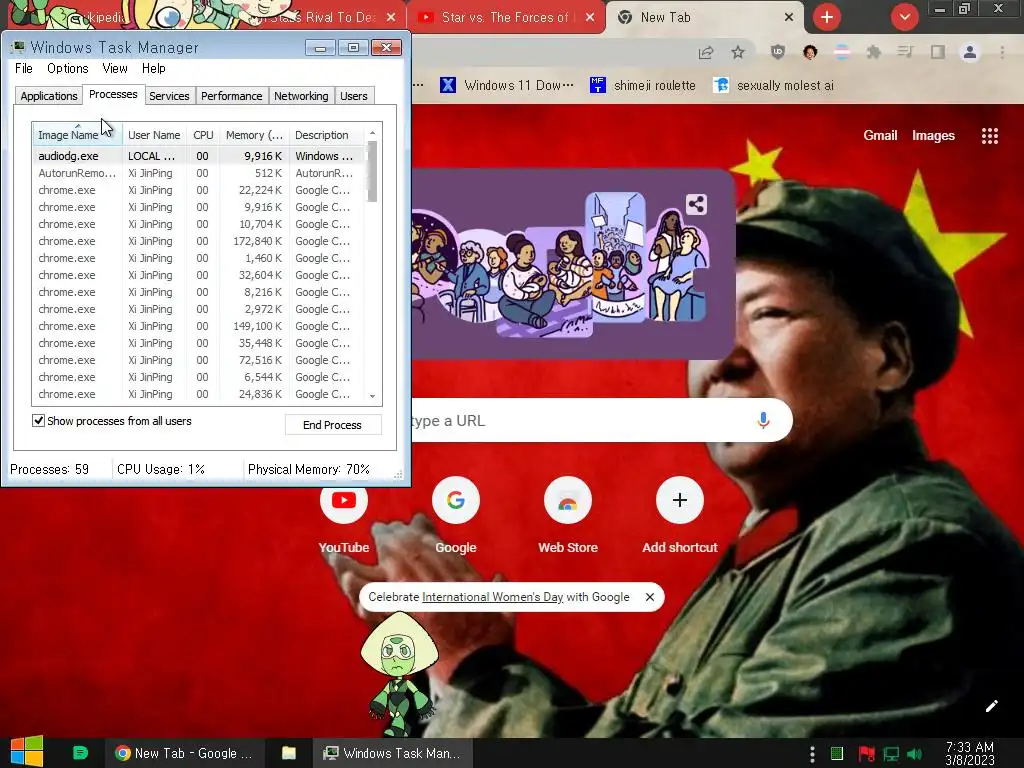Click the share icon in Chrome toolbar
The width and height of the screenshot is (1024, 768).
[706, 53]
